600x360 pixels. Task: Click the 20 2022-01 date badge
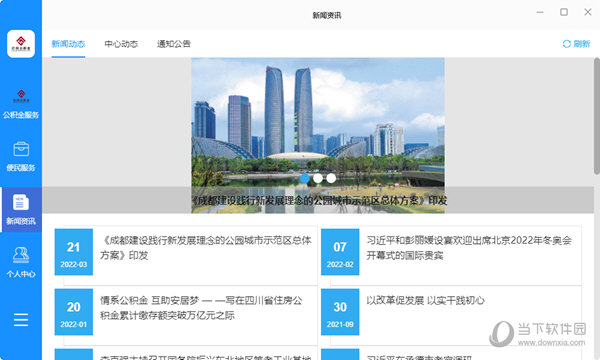(74, 312)
